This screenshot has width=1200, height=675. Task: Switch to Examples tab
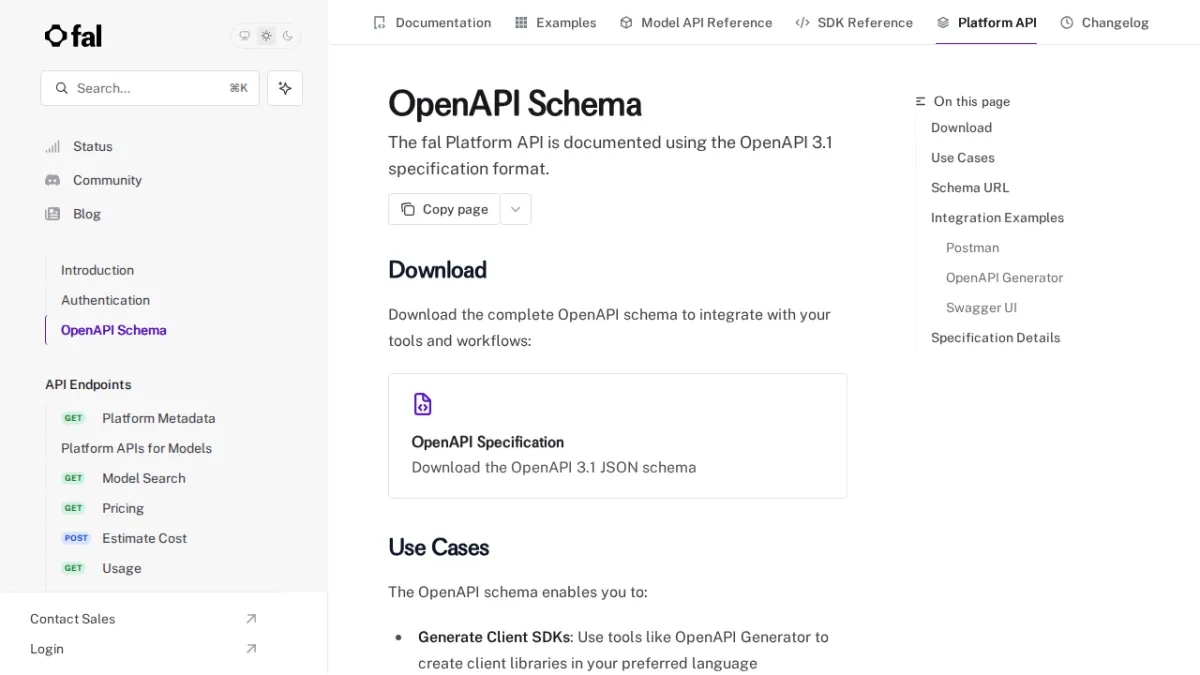[555, 22]
